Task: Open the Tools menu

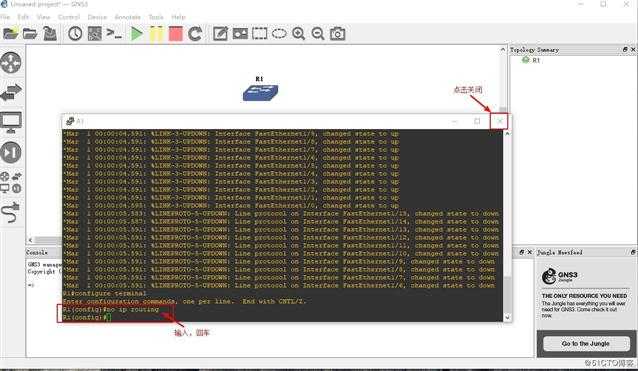Action: point(156,17)
